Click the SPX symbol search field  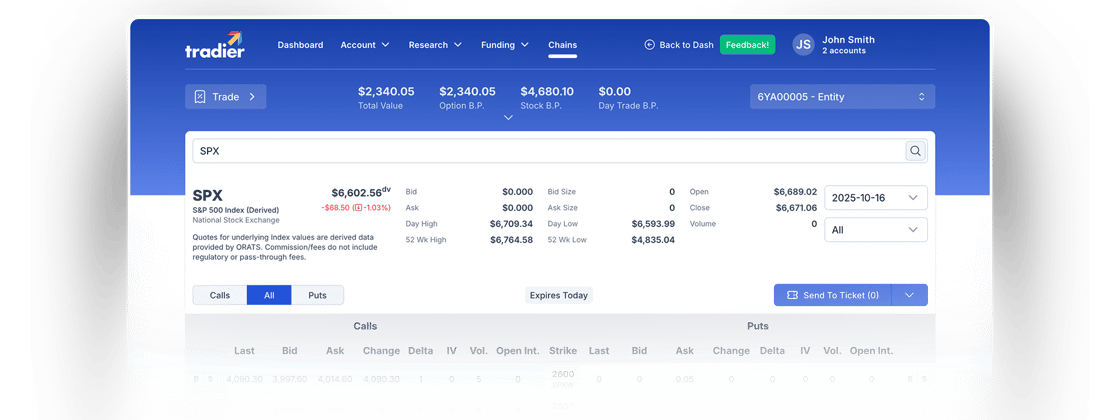click(545, 151)
